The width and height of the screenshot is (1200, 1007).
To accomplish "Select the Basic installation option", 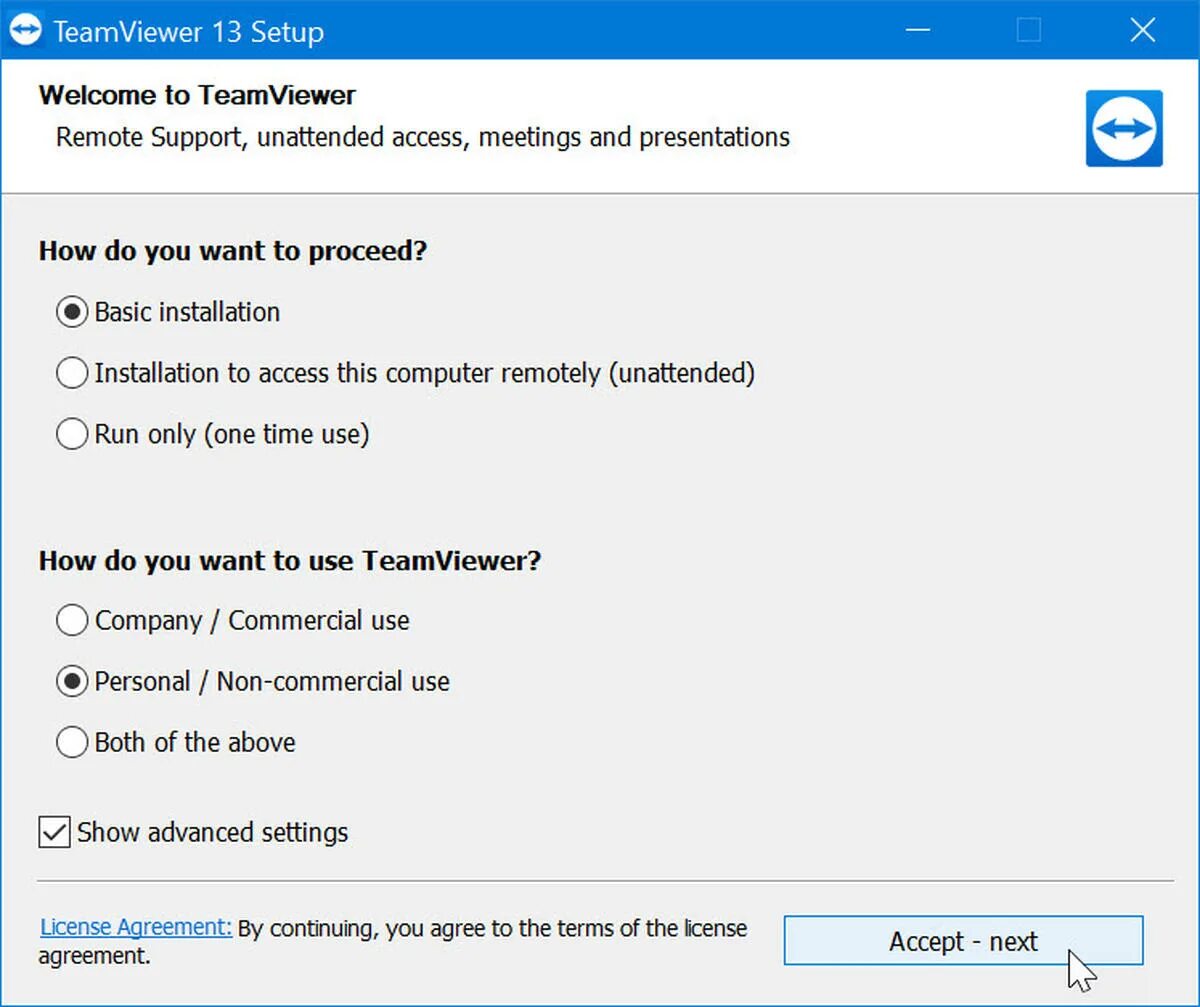I will pyautogui.click(x=72, y=312).
